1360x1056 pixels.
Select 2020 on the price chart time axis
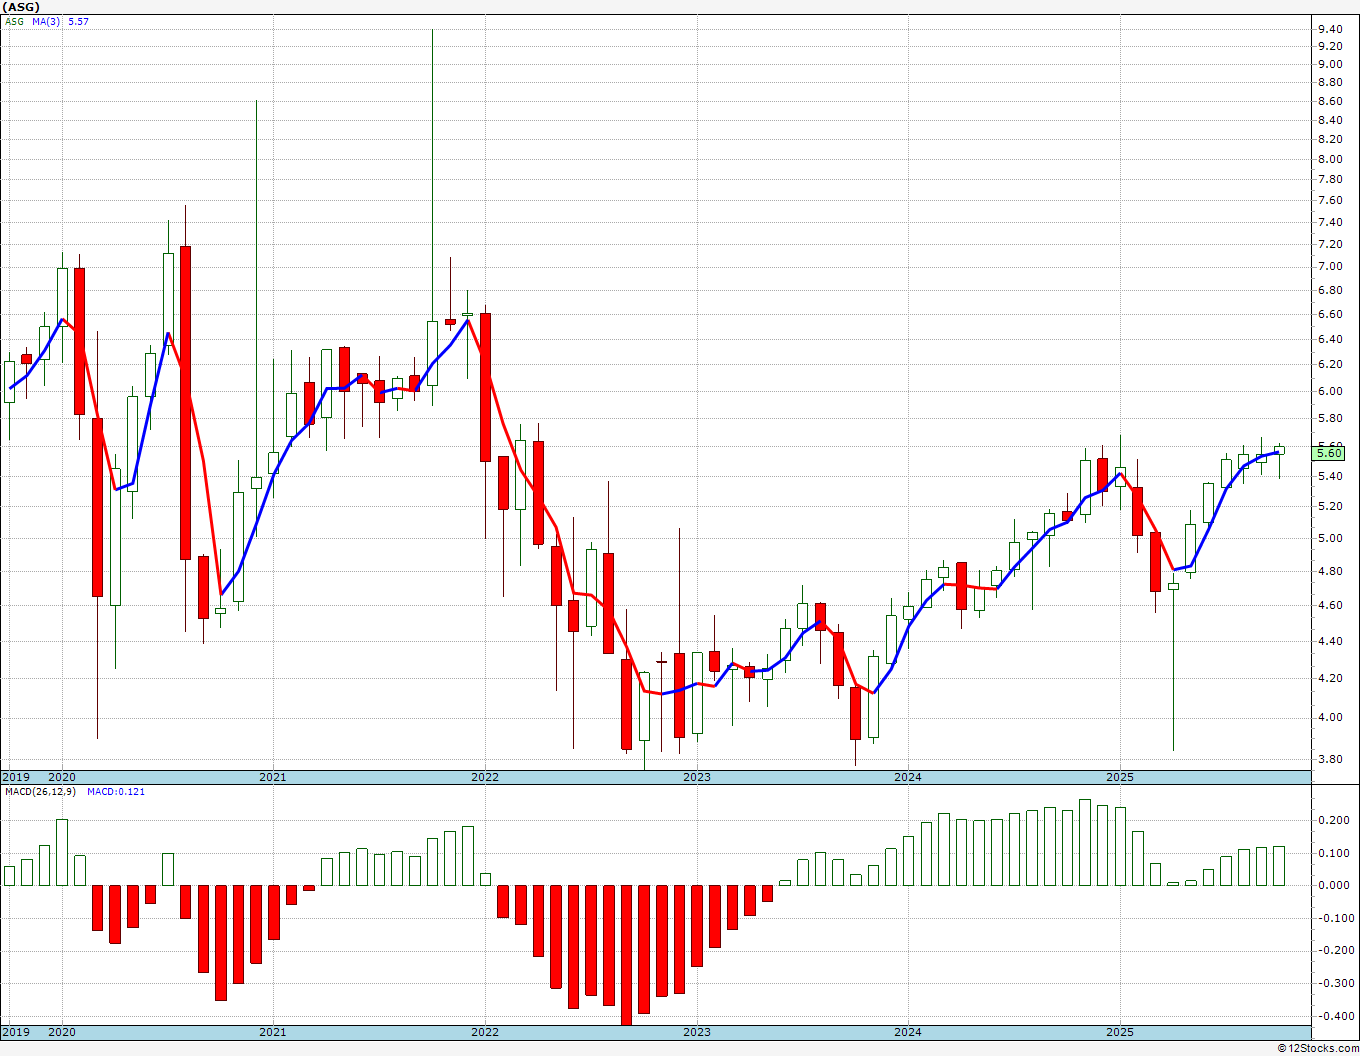pos(62,777)
